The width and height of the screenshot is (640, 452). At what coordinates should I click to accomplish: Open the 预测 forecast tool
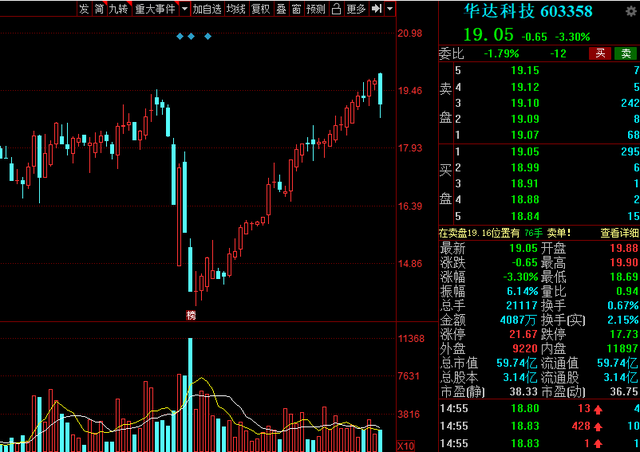click(316, 9)
